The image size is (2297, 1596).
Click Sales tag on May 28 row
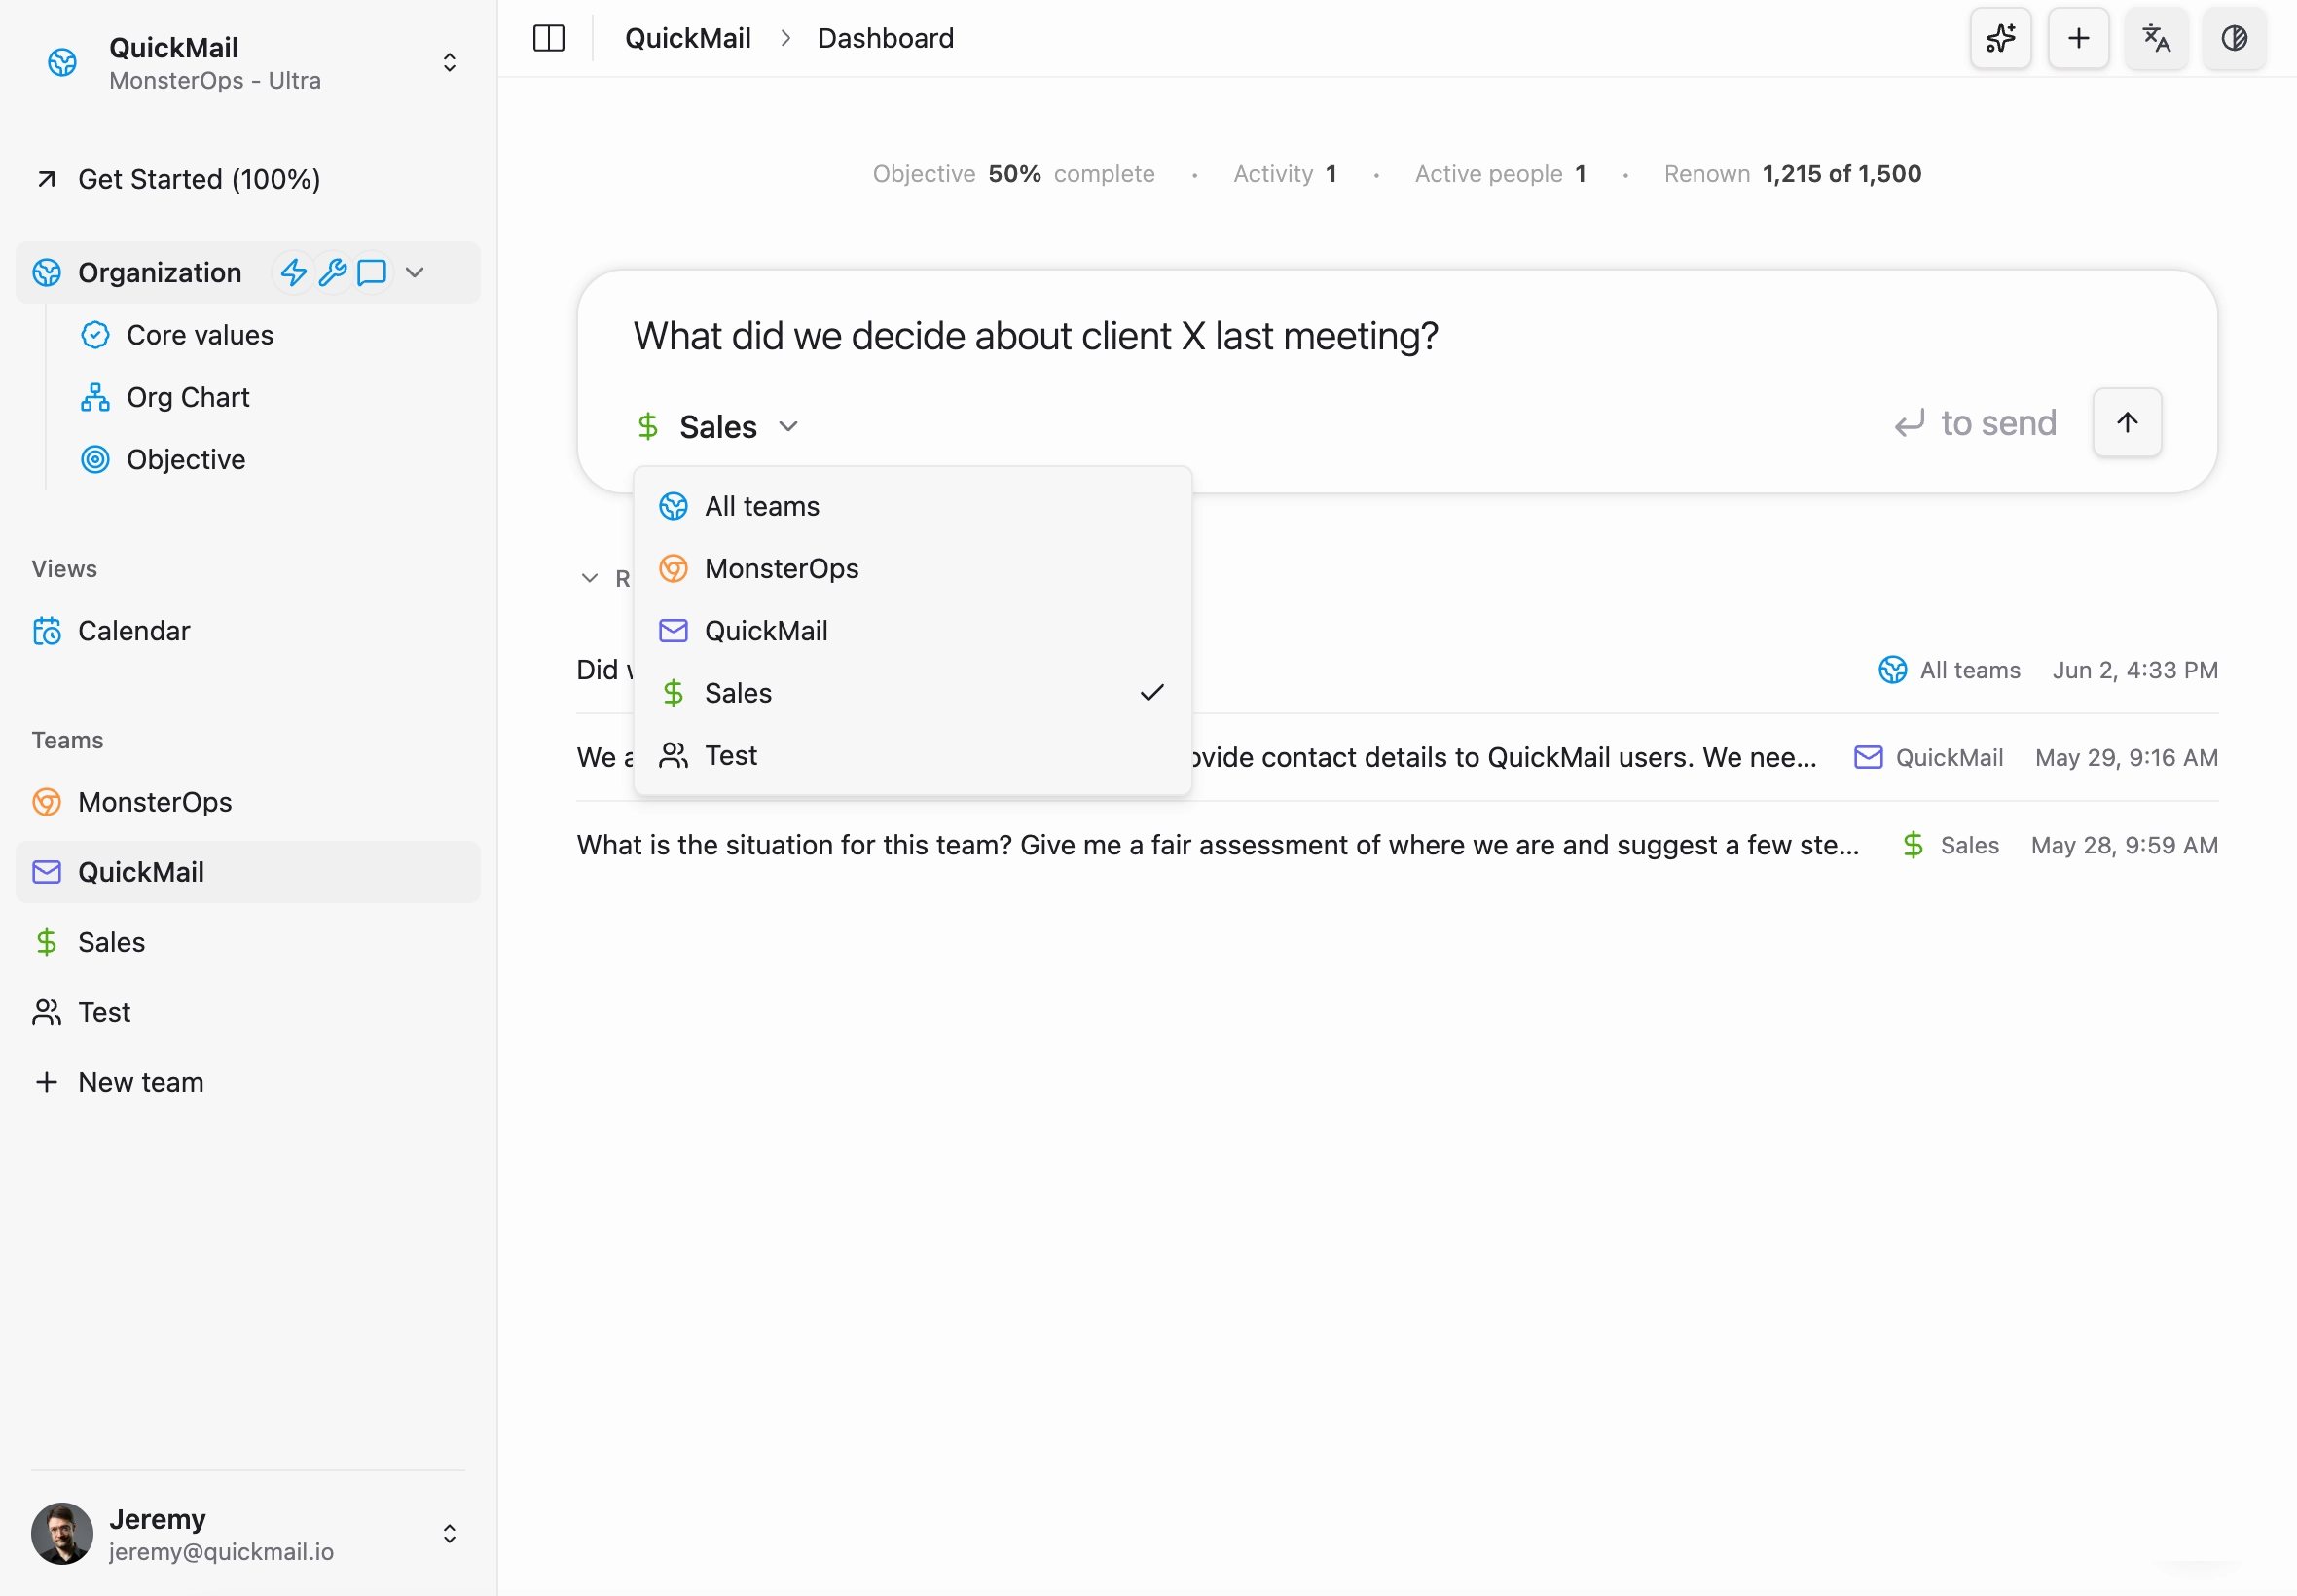(1950, 845)
